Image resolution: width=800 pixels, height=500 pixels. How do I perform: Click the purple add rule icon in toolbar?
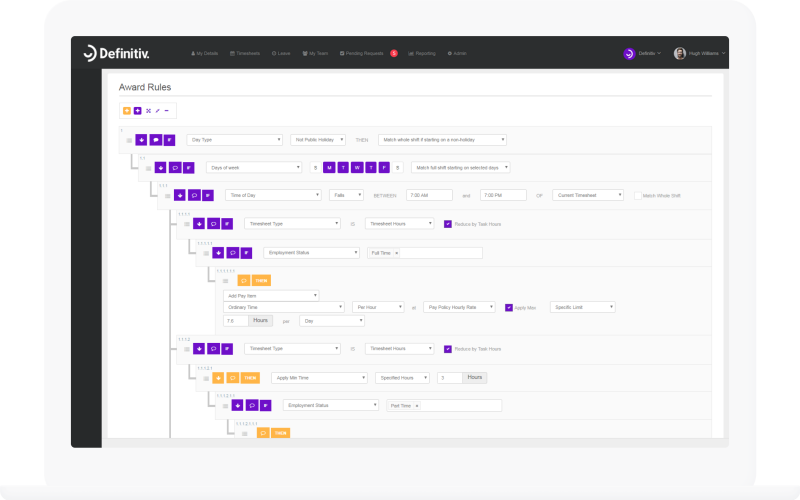point(138,111)
